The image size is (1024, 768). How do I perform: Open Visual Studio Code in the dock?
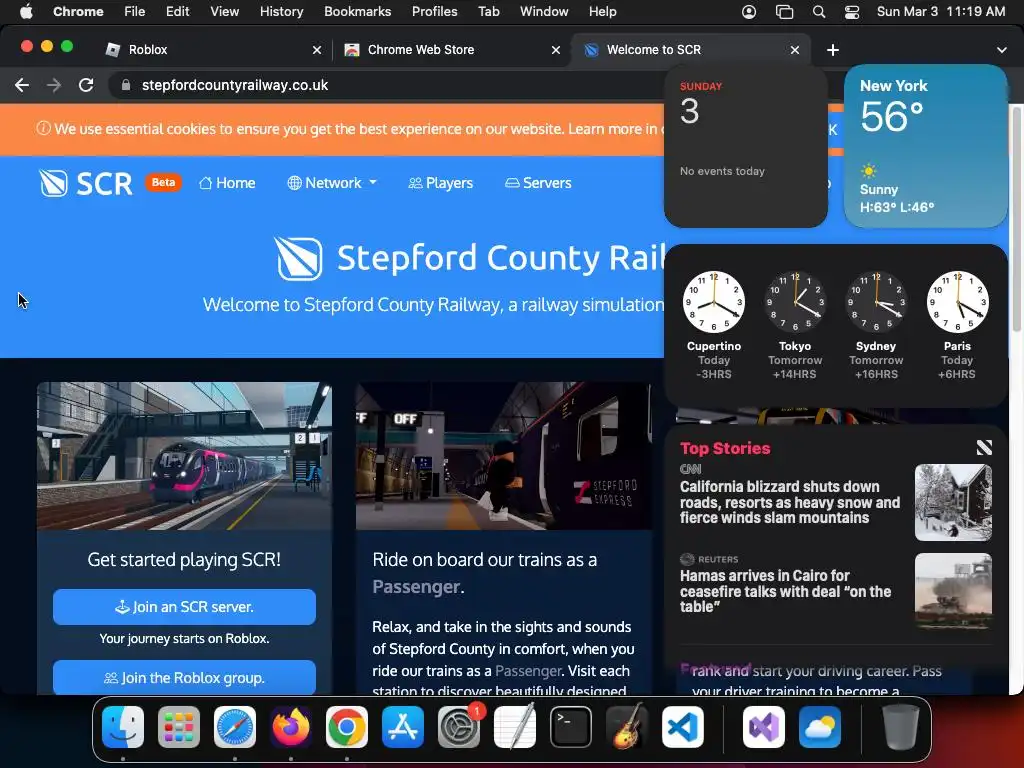point(683,727)
